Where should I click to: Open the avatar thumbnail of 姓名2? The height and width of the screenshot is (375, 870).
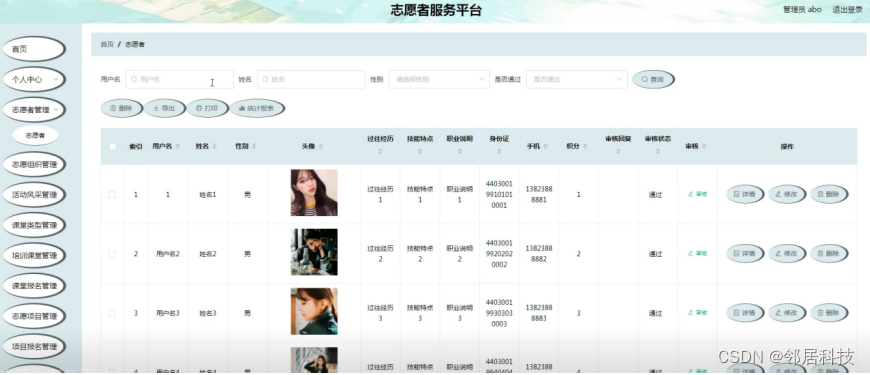click(314, 252)
